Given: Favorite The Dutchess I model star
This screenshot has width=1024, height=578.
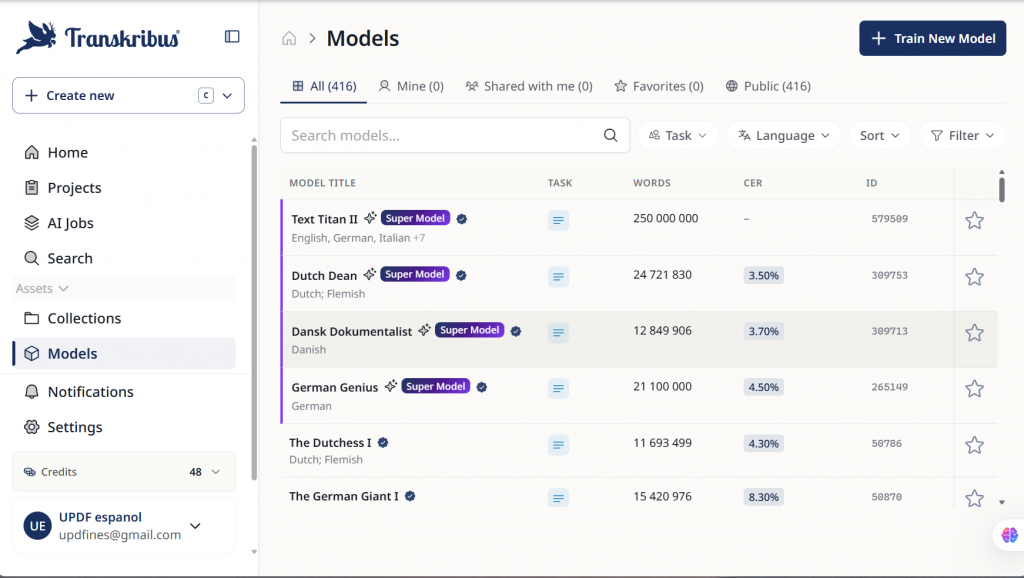Looking at the screenshot, I should point(974,445).
